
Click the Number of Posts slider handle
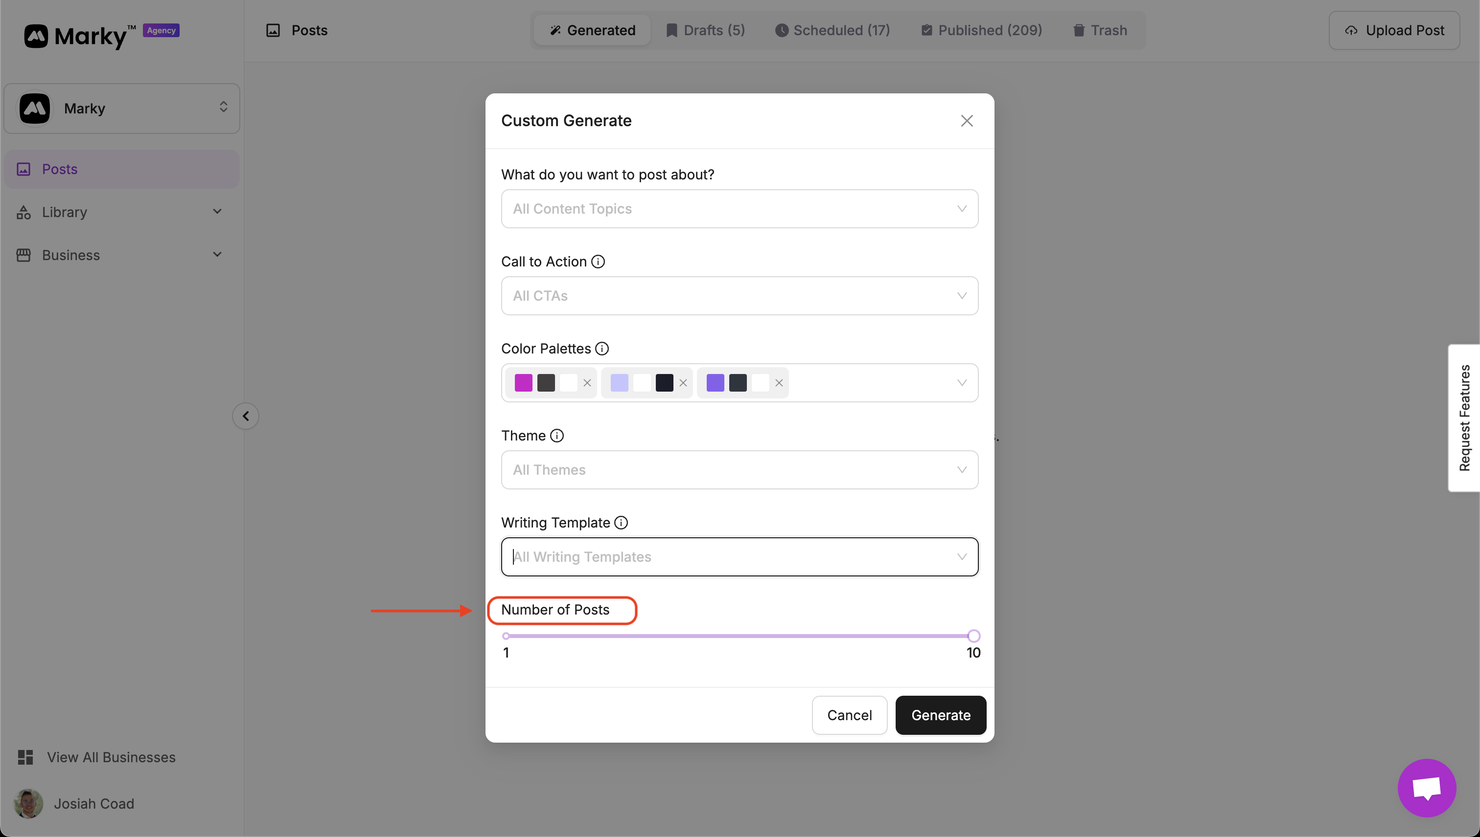(x=973, y=636)
